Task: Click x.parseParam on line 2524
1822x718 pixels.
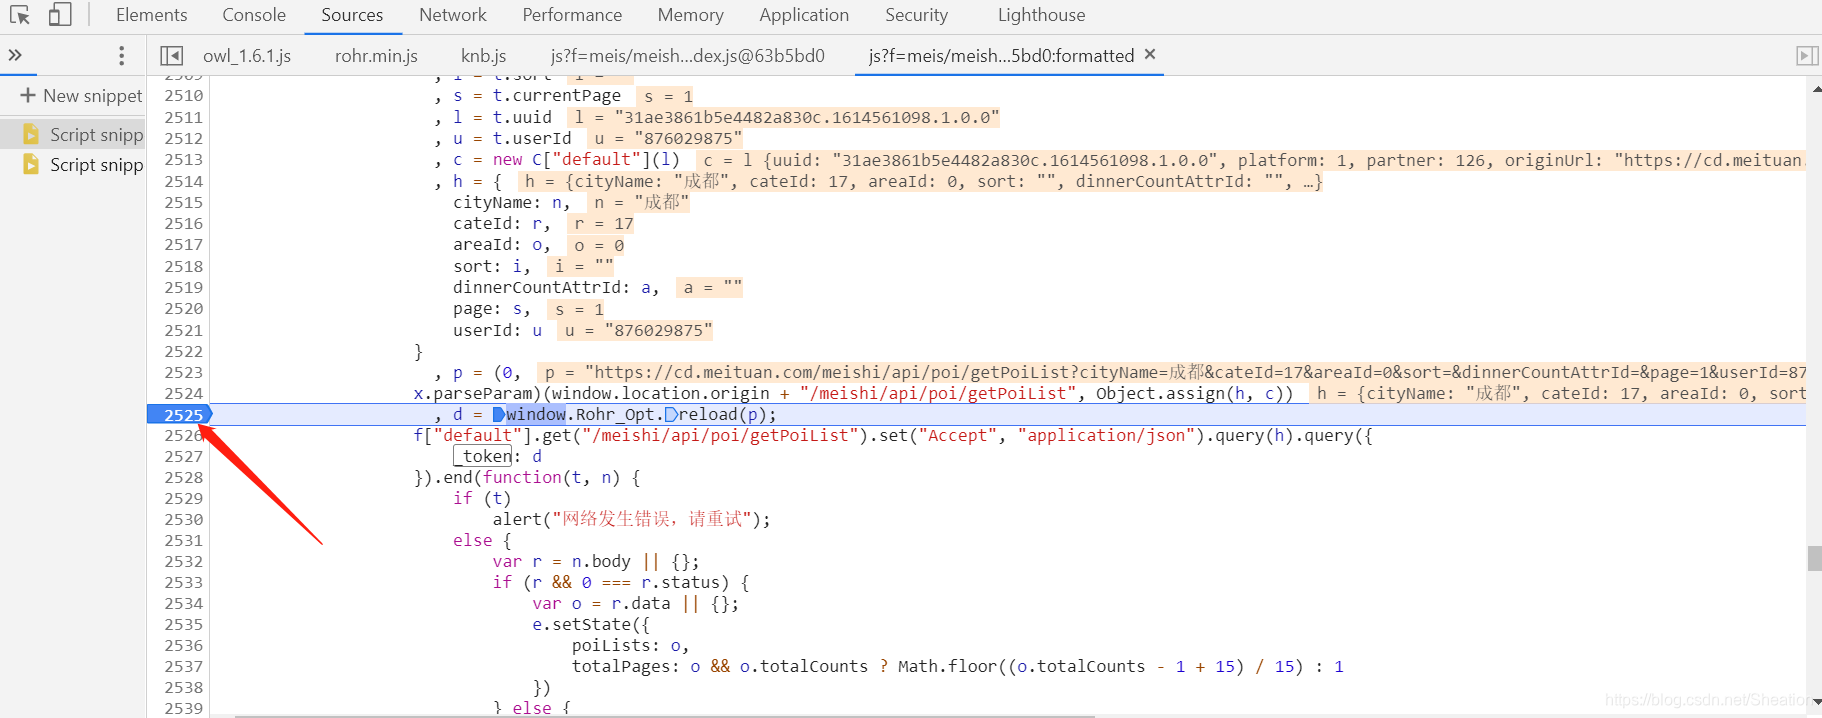Action: point(477,394)
